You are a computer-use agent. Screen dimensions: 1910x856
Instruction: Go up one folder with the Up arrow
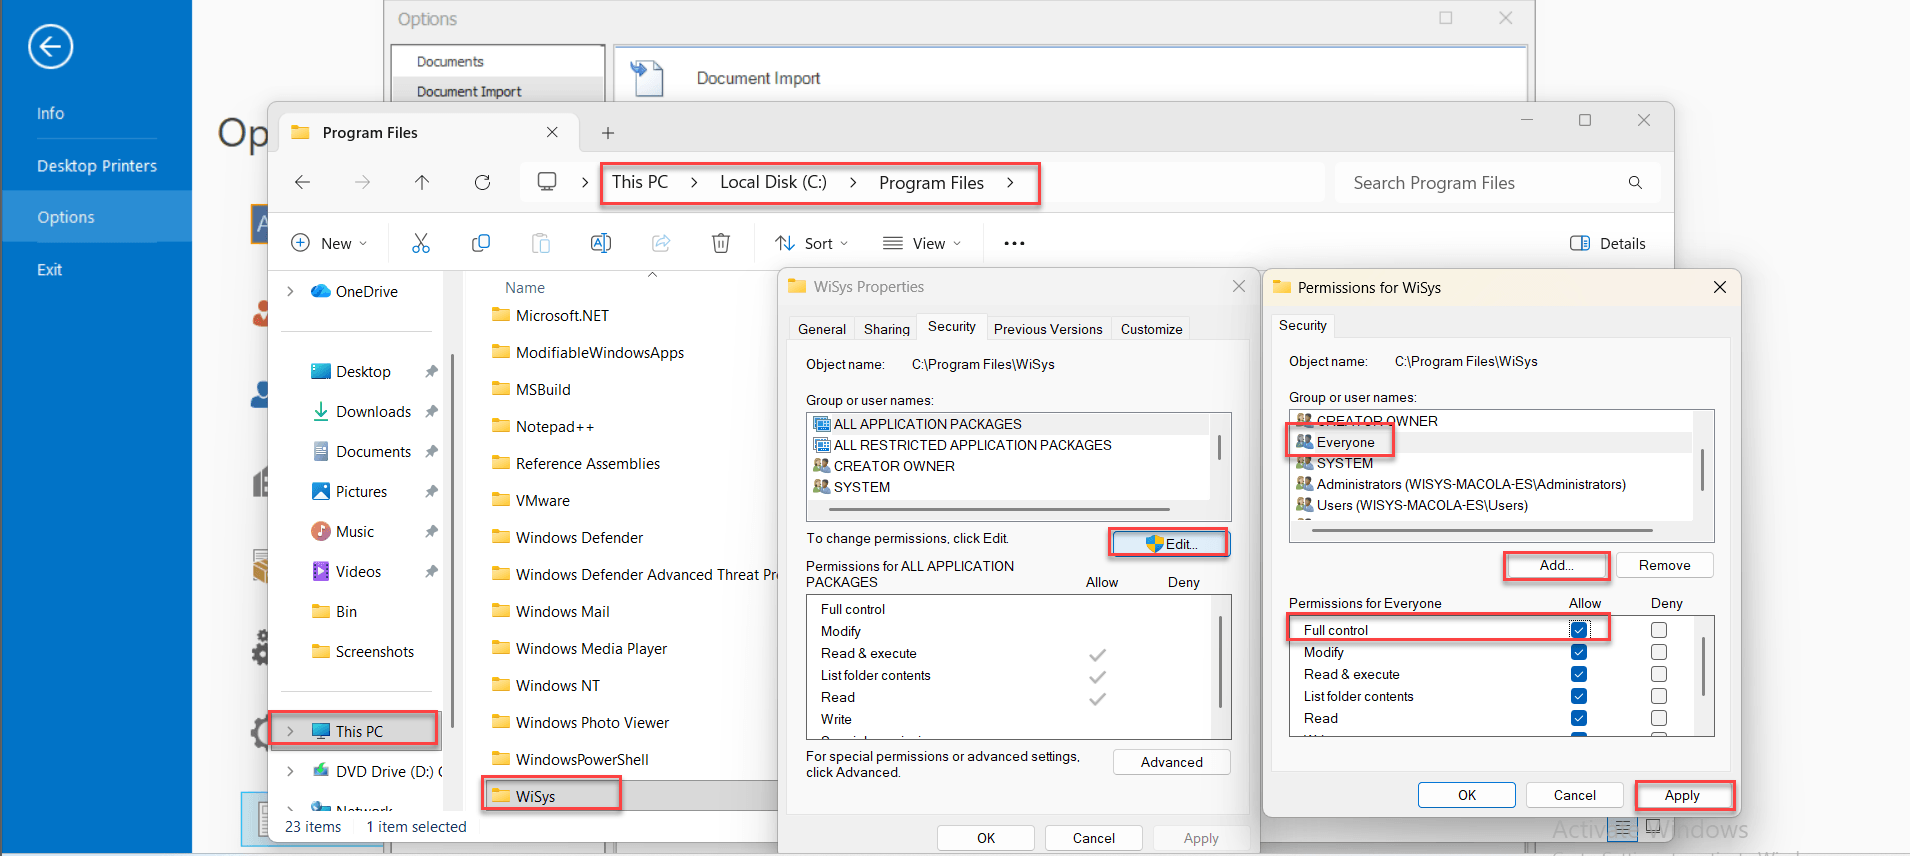click(422, 182)
